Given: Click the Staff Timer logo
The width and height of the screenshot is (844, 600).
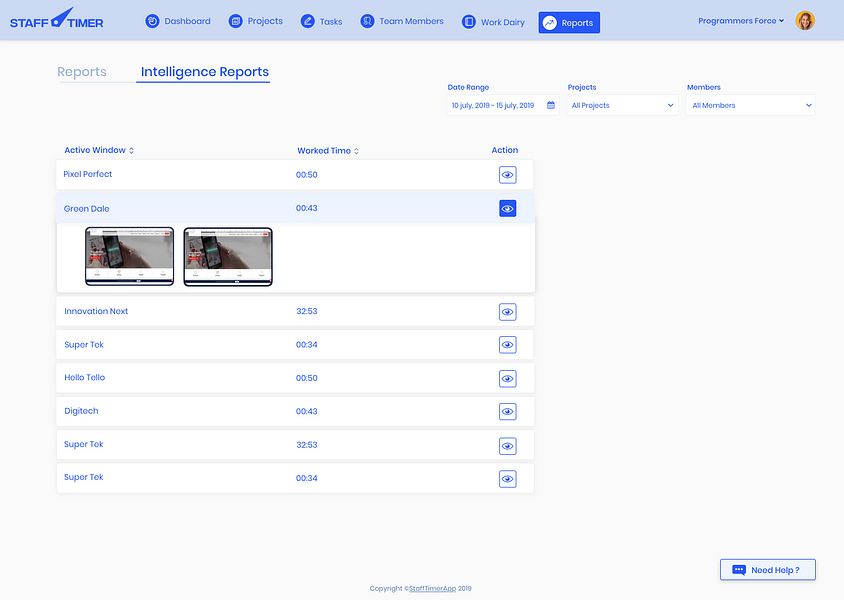Looking at the screenshot, I should [x=57, y=19].
